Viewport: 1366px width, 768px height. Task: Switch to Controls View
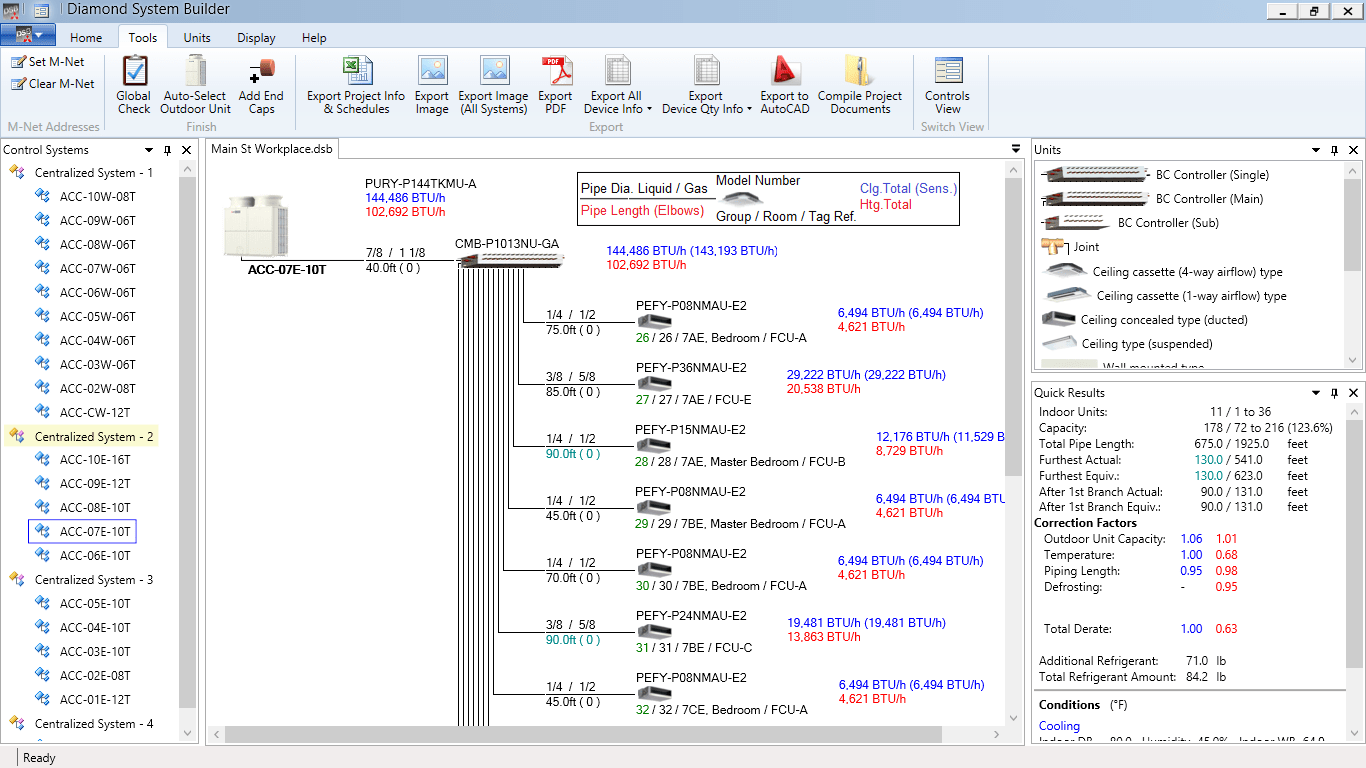click(948, 85)
